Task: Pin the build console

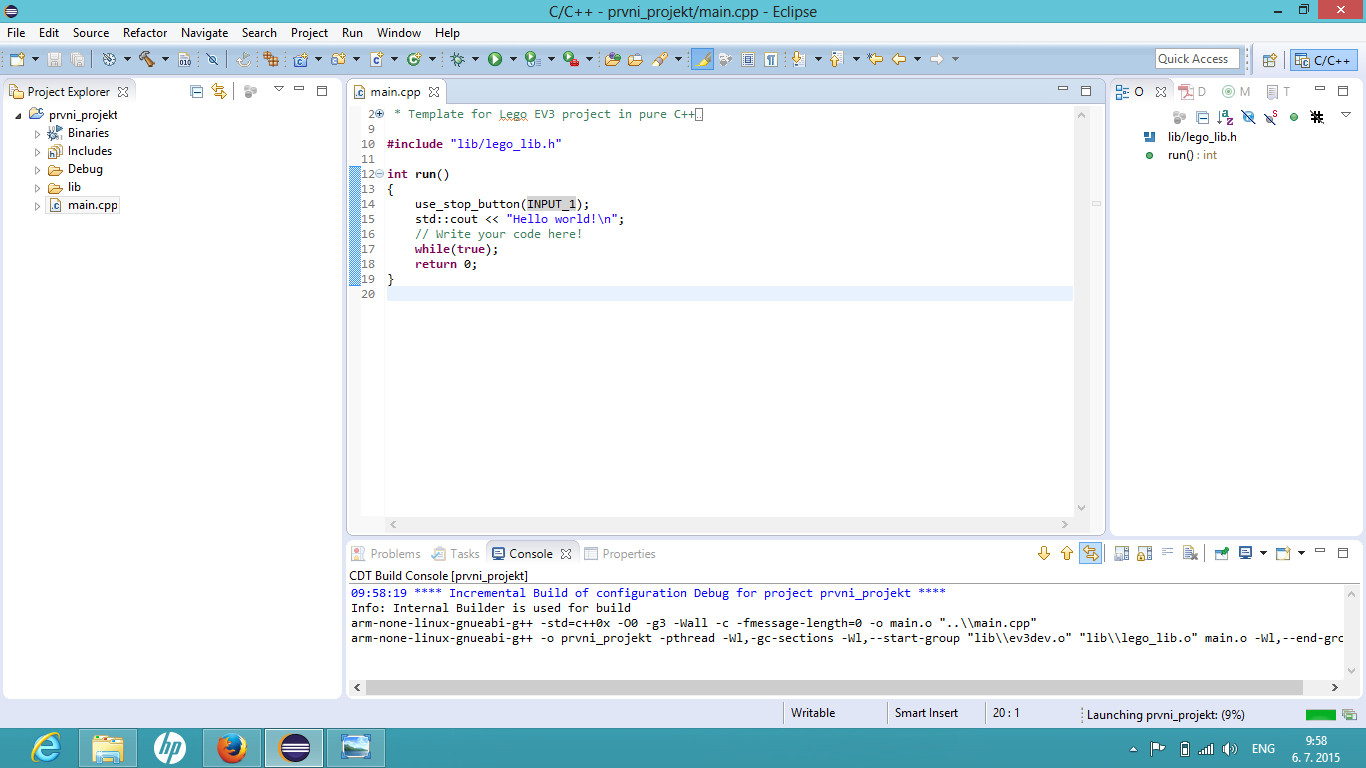Action: (1221, 553)
